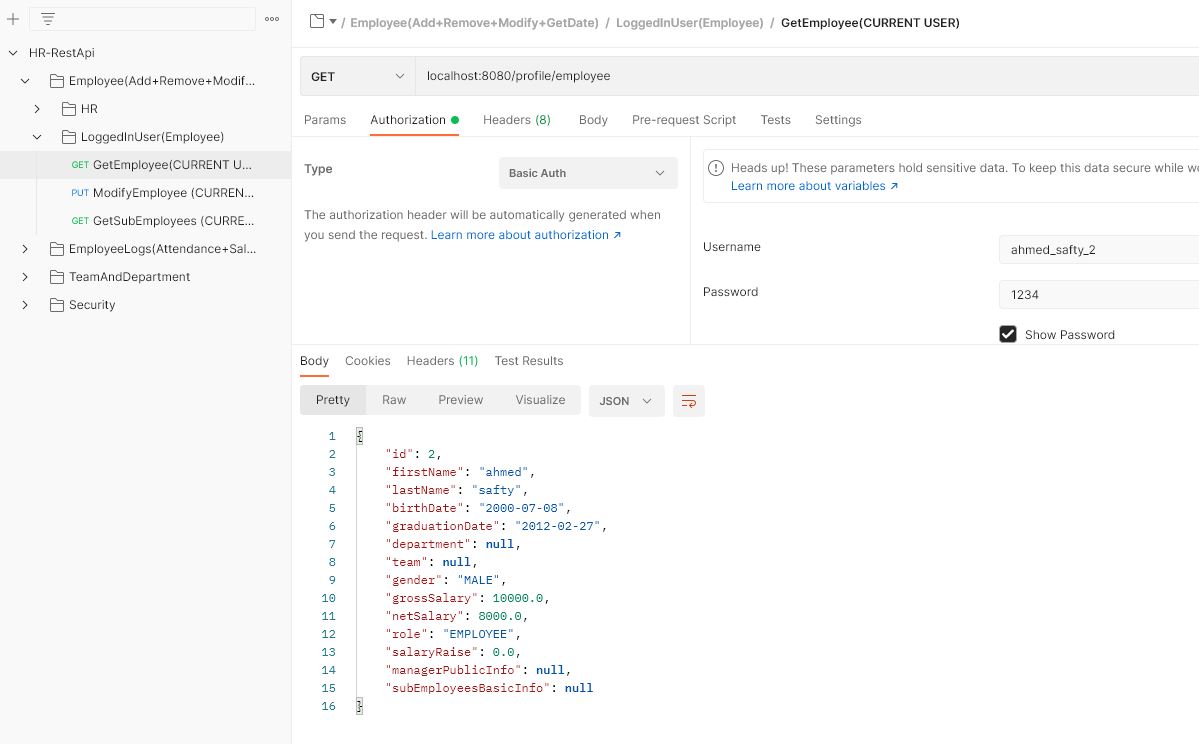Click the Password input field

click(x=1099, y=294)
